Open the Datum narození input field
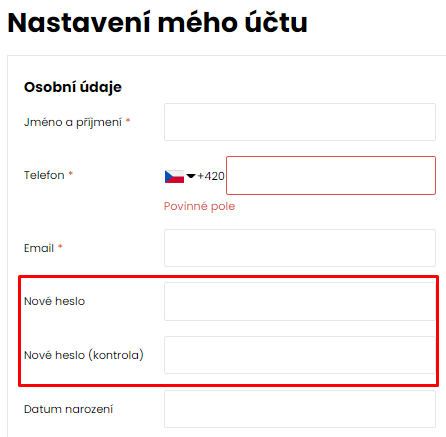The image size is (446, 437). [300, 409]
